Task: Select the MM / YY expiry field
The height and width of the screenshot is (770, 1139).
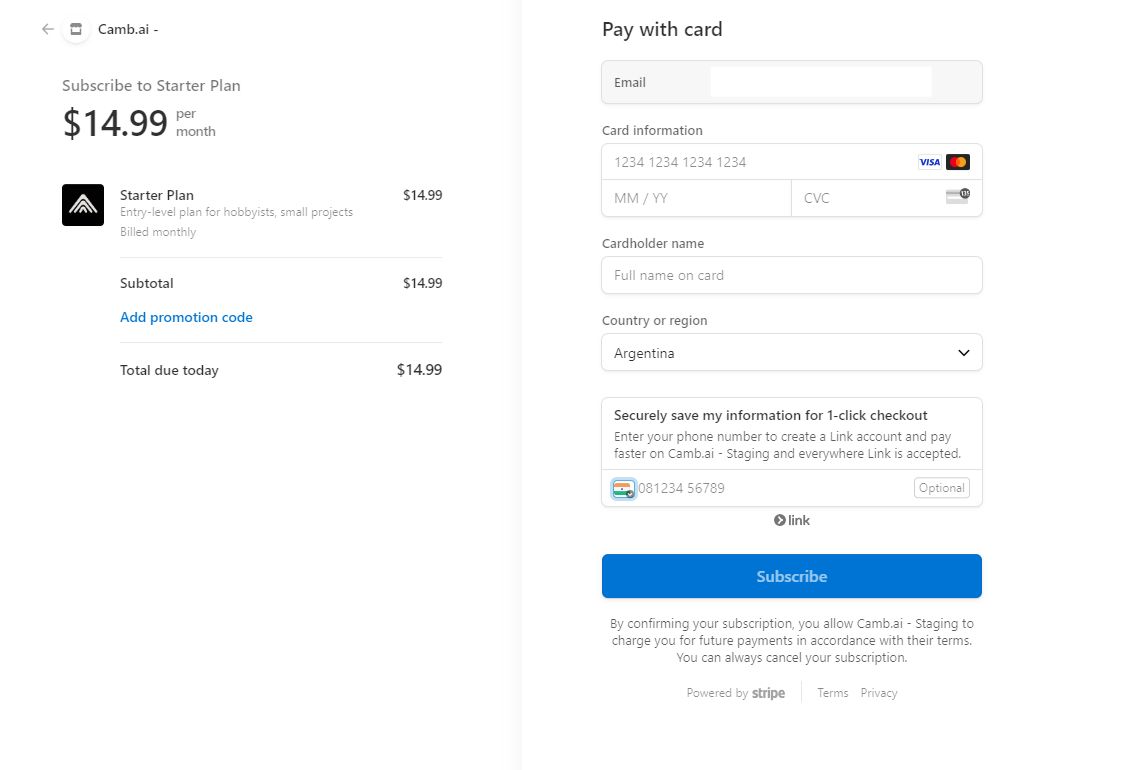Action: point(696,198)
